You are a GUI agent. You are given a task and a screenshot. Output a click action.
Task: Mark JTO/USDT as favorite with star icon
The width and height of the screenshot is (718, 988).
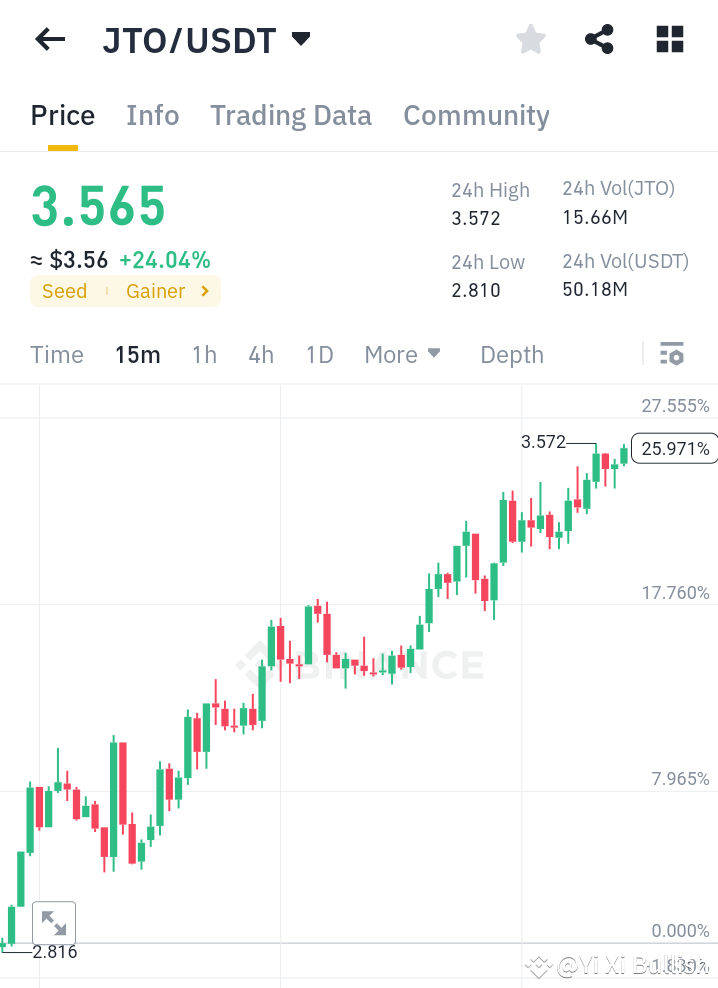coord(530,39)
